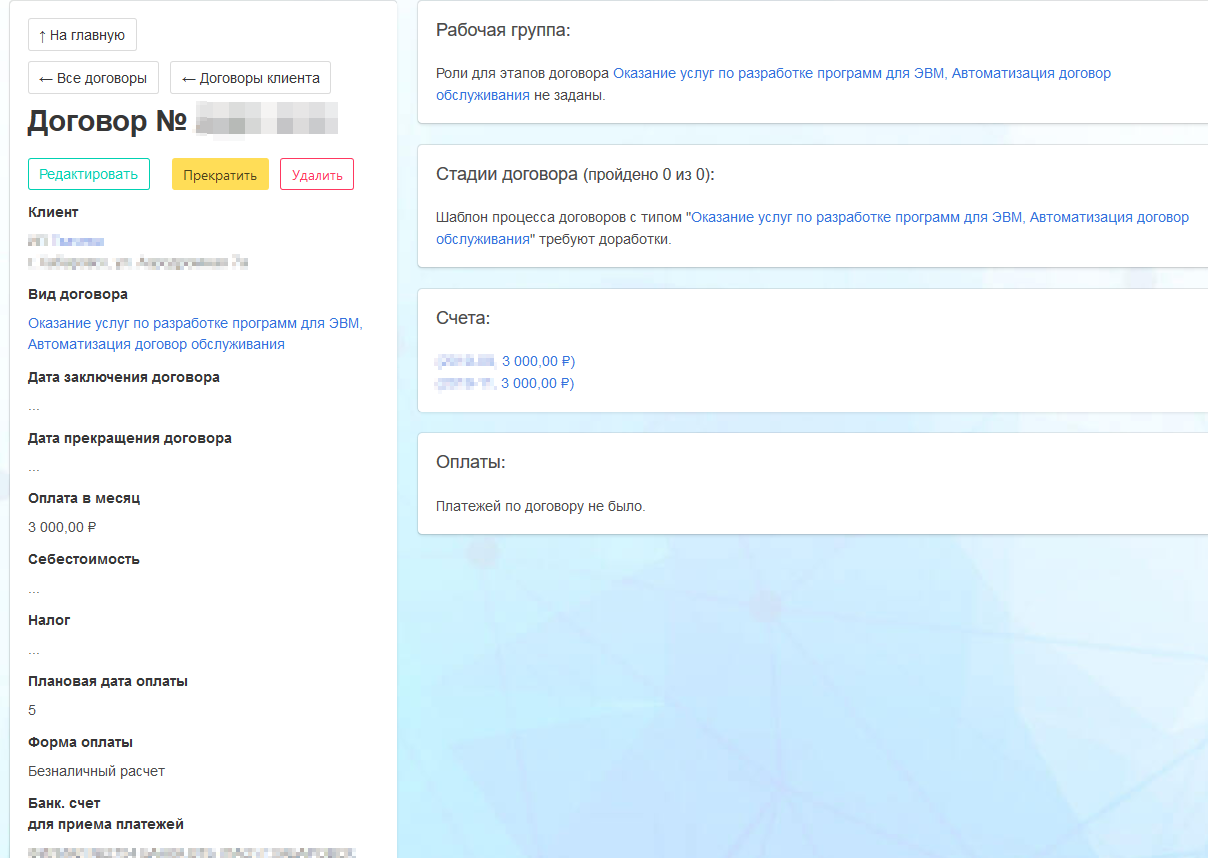
Task: Click the ellipsis under 'Налог'
Action: pos(34,650)
